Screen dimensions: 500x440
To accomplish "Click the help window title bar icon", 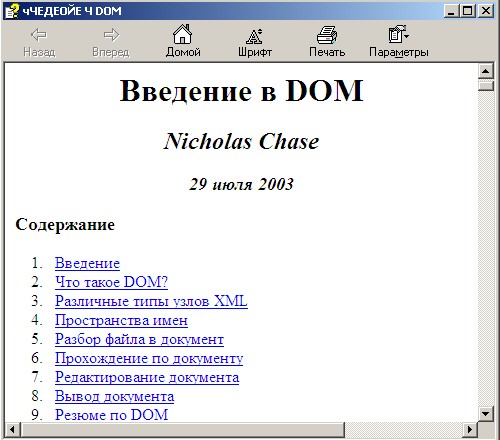I will 12,11.
